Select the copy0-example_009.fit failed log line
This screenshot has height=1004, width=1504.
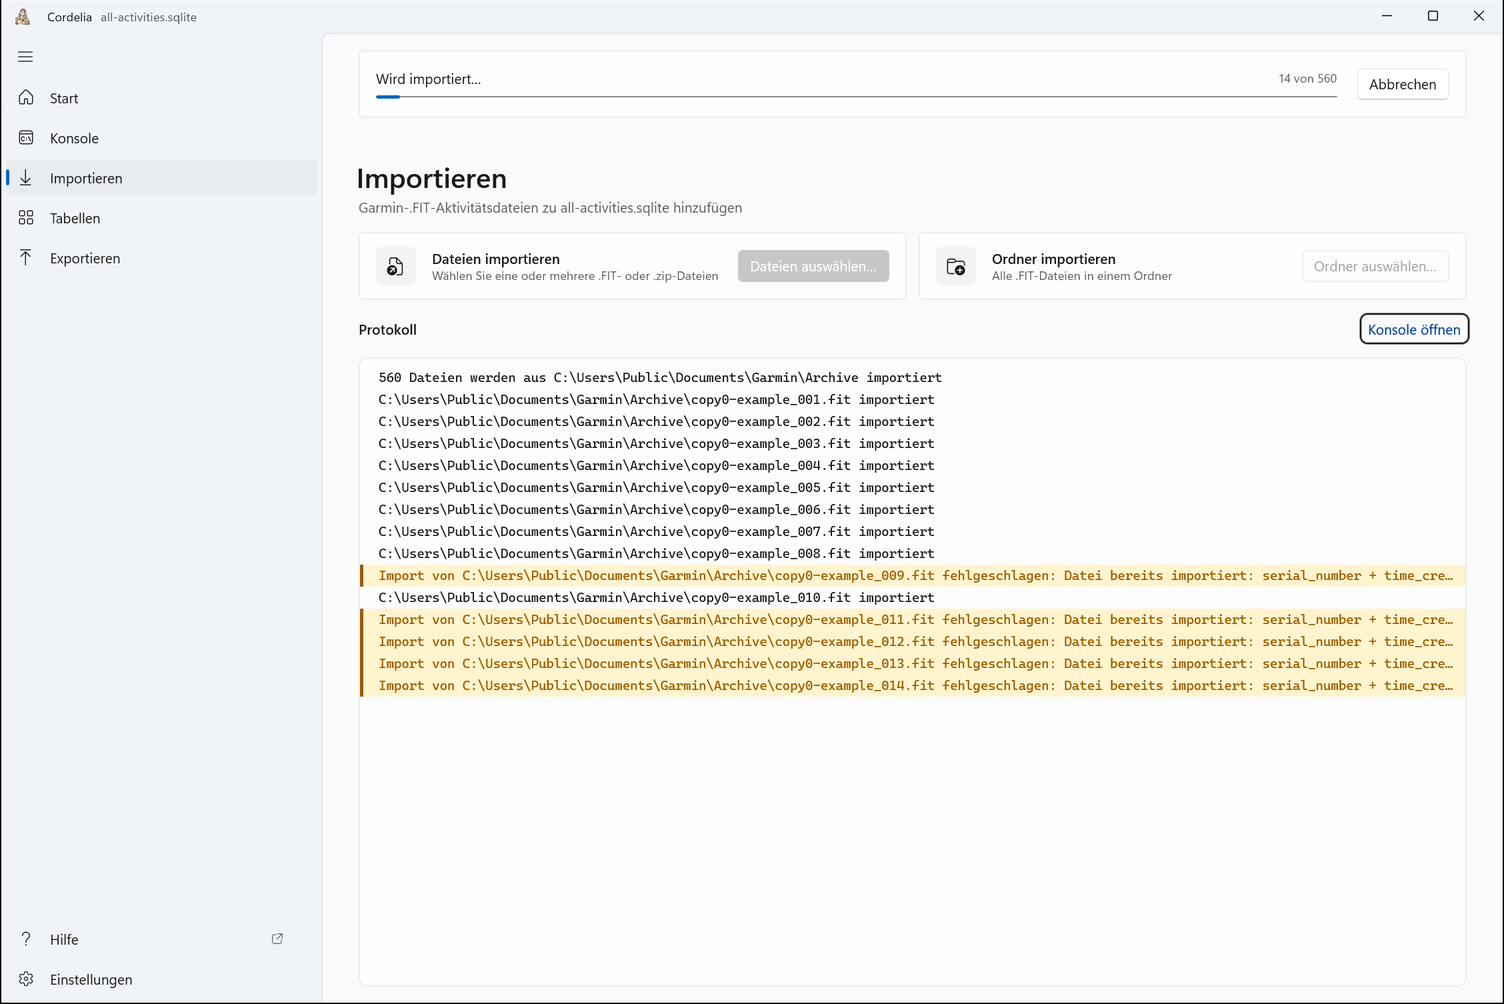coord(913,576)
